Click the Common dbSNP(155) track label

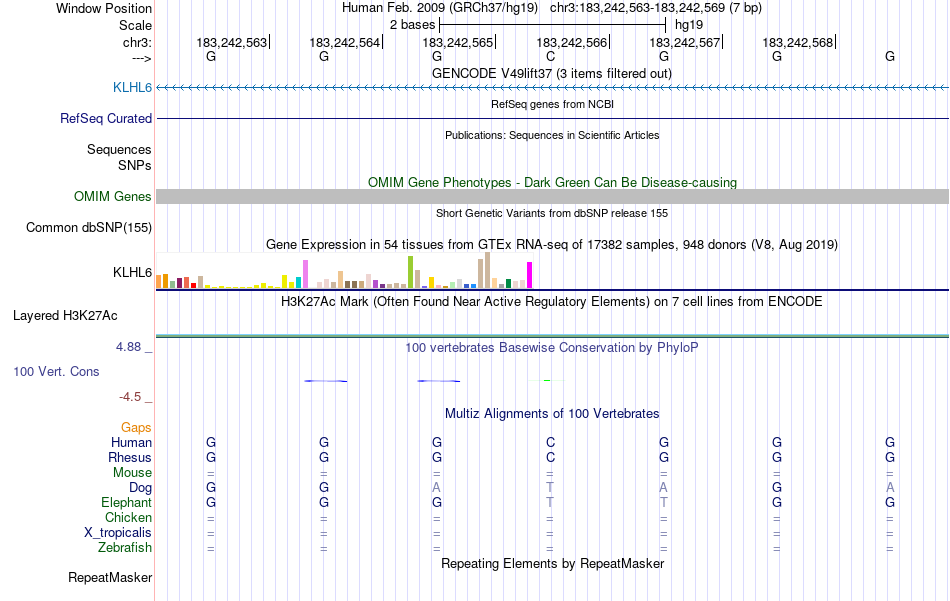pos(89,228)
